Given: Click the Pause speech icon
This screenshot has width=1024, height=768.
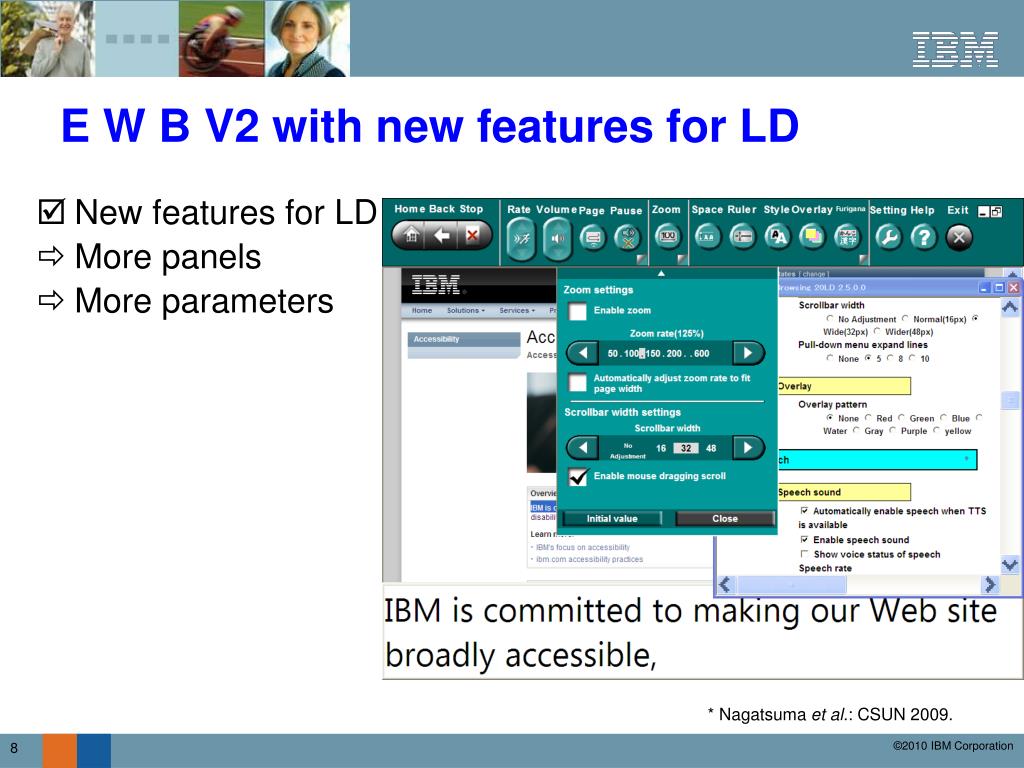Looking at the screenshot, I should (x=628, y=237).
